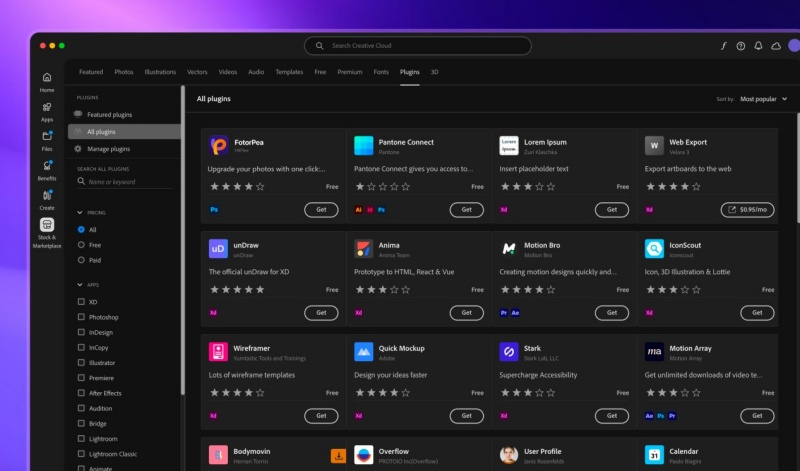Select the All pricing radio button

point(81,230)
